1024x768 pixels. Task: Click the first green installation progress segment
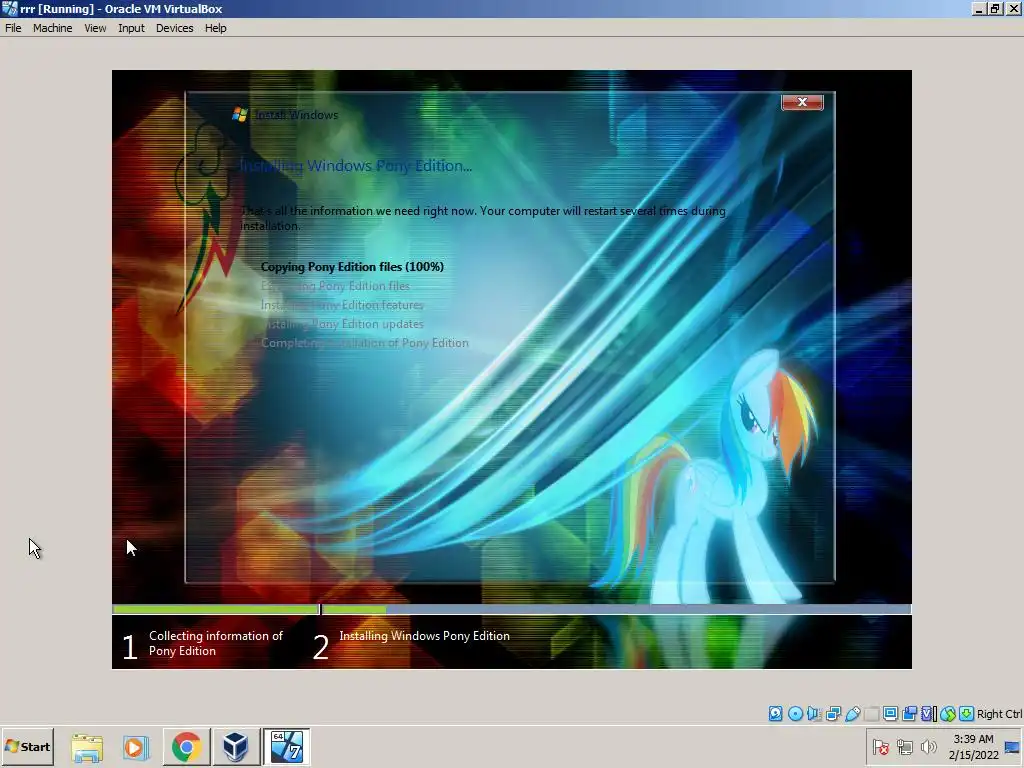click(216, 609)
